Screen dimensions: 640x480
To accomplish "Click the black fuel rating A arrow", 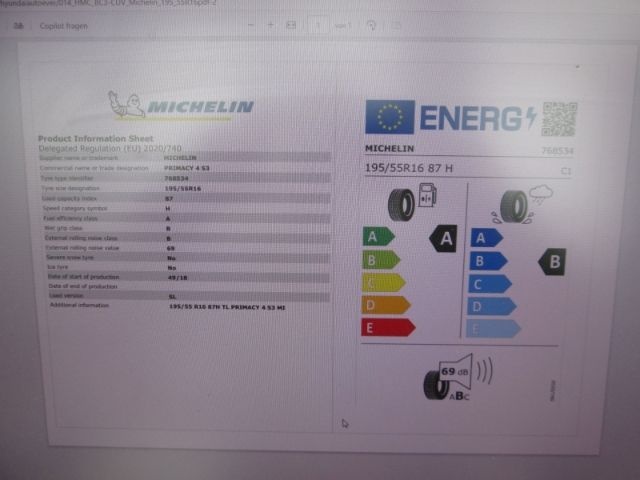I will click(443, 238).
